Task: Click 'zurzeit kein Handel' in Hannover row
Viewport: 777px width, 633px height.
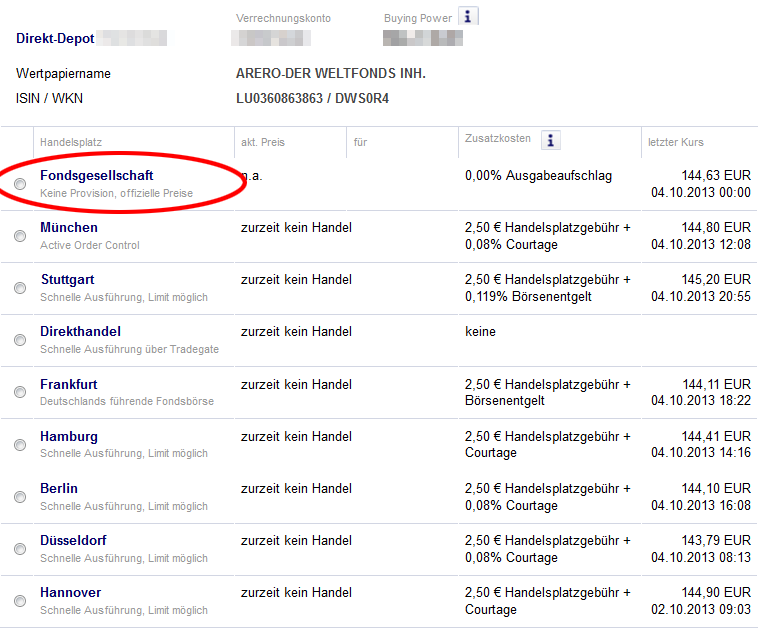Action: click(x=296, y=593)
